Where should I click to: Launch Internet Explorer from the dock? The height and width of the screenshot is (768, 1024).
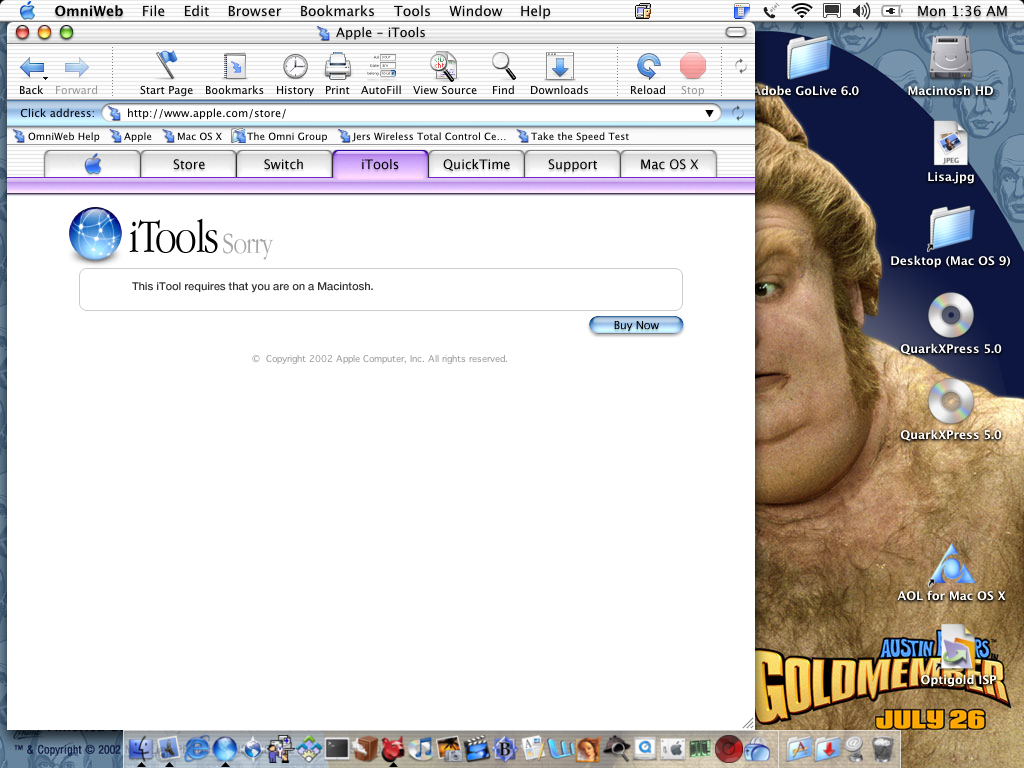(x=197, y=748)
